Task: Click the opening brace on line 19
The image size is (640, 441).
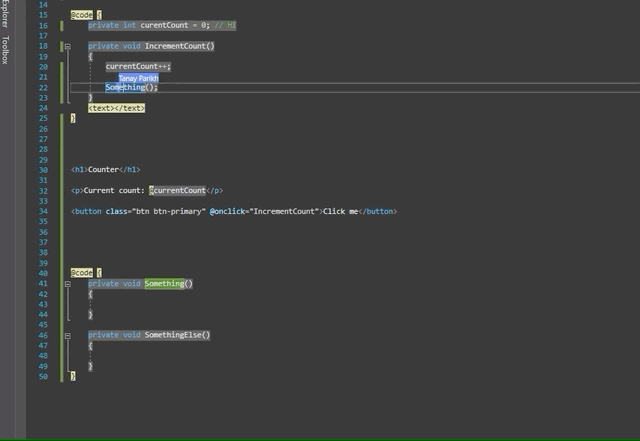Action: (90, 57)
